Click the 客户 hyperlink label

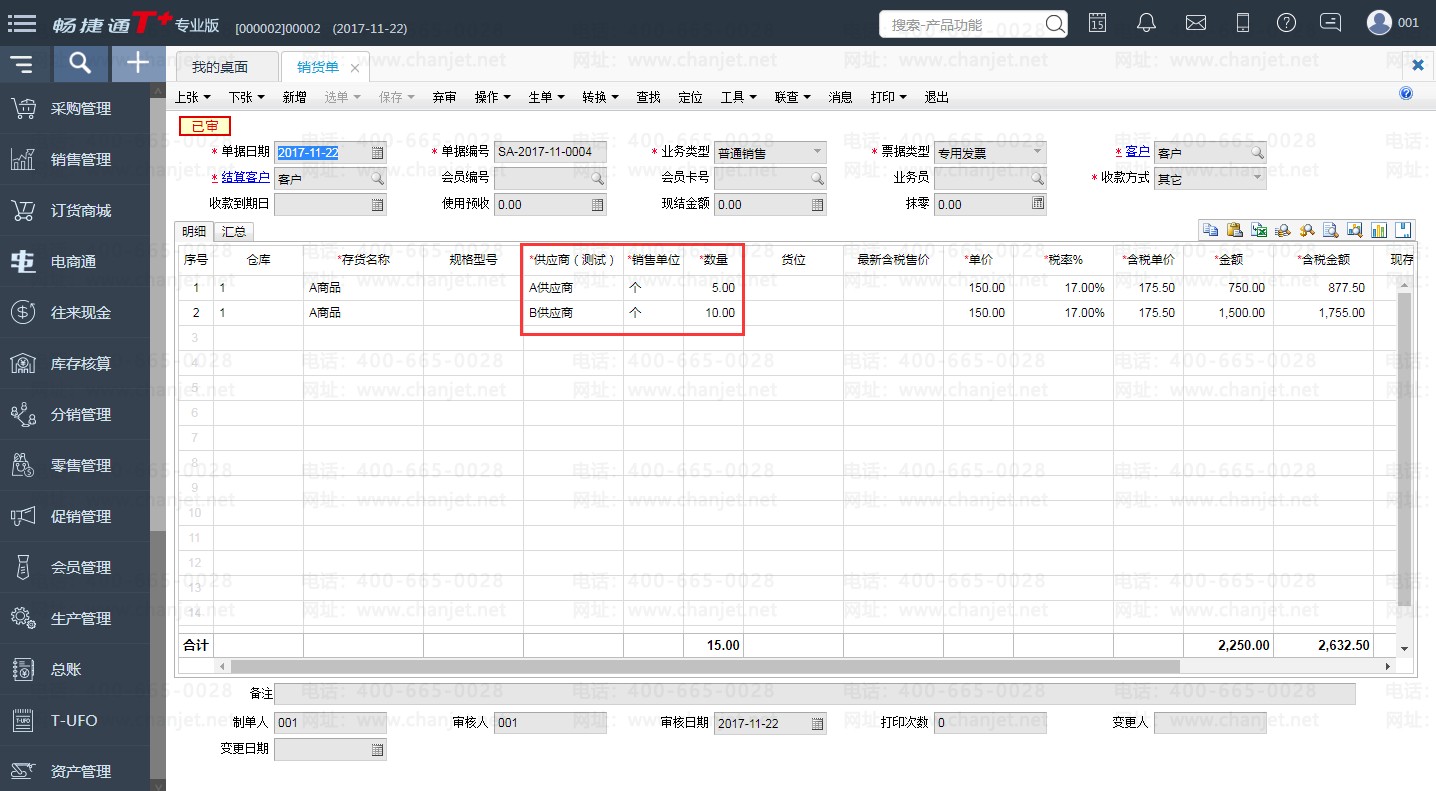tap(1137, 152)
